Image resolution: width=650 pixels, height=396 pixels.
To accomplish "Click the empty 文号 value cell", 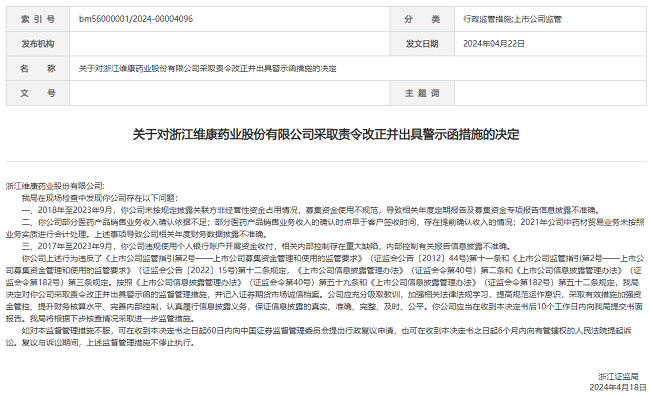I will (230, 93).
